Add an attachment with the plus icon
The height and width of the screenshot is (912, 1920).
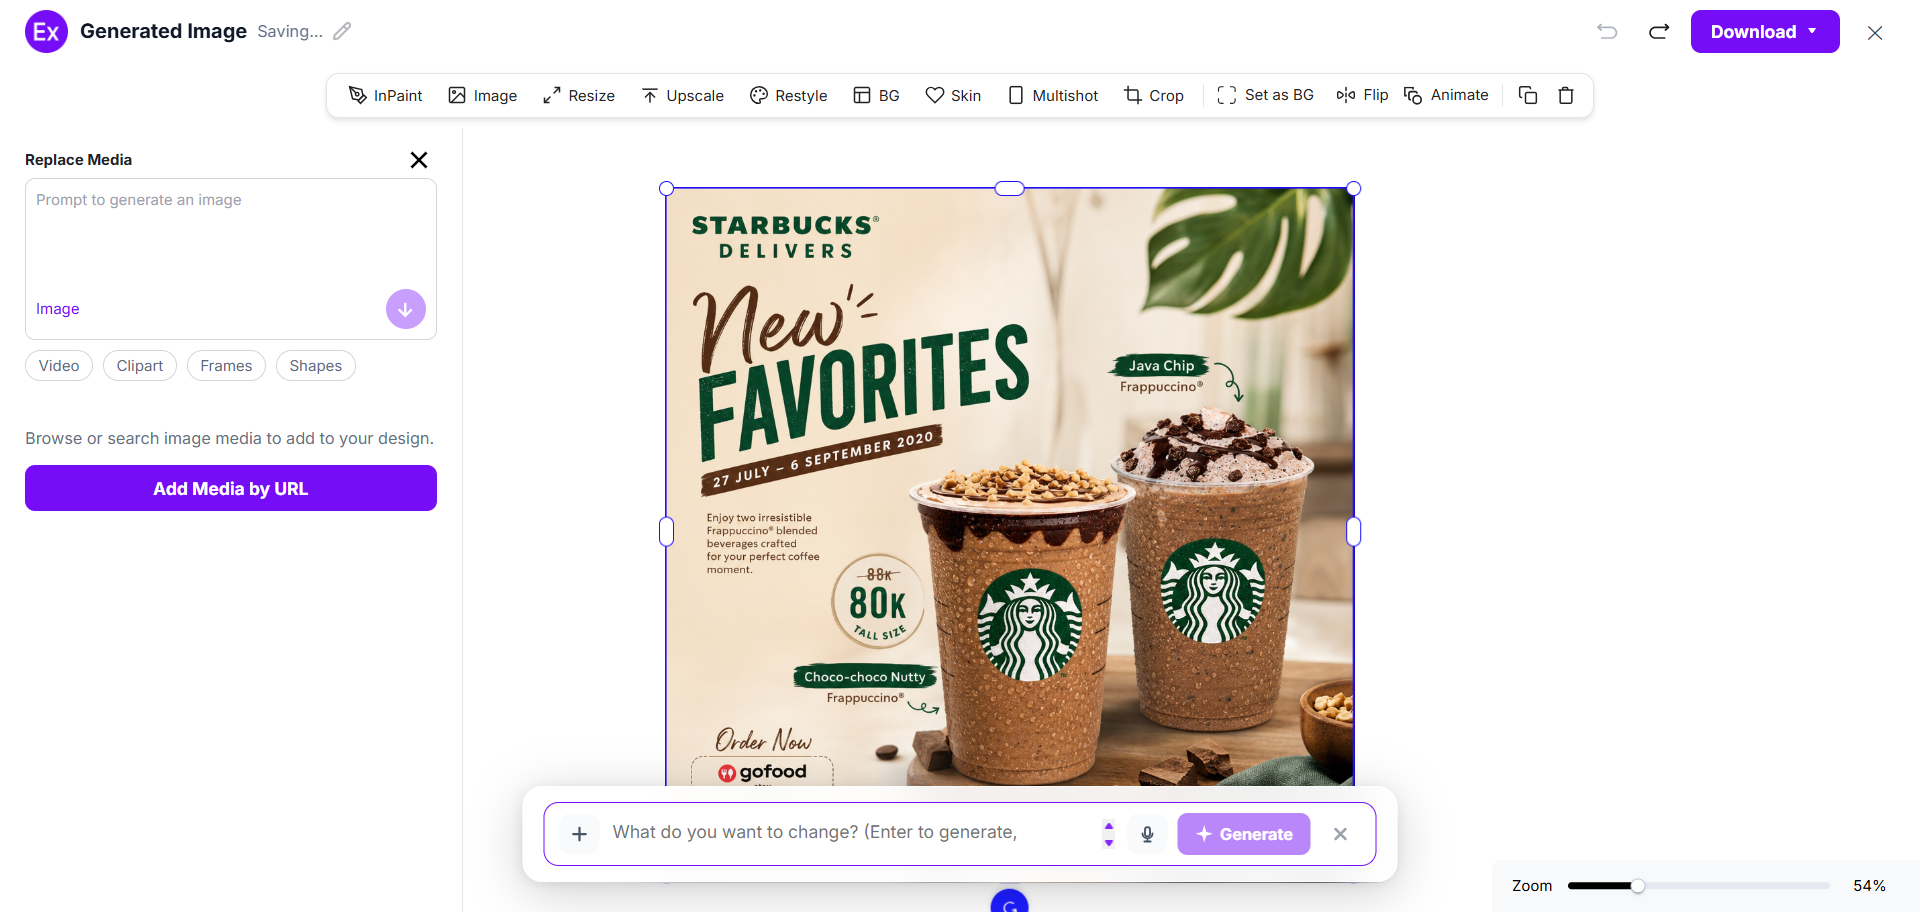tap(579, 834)
